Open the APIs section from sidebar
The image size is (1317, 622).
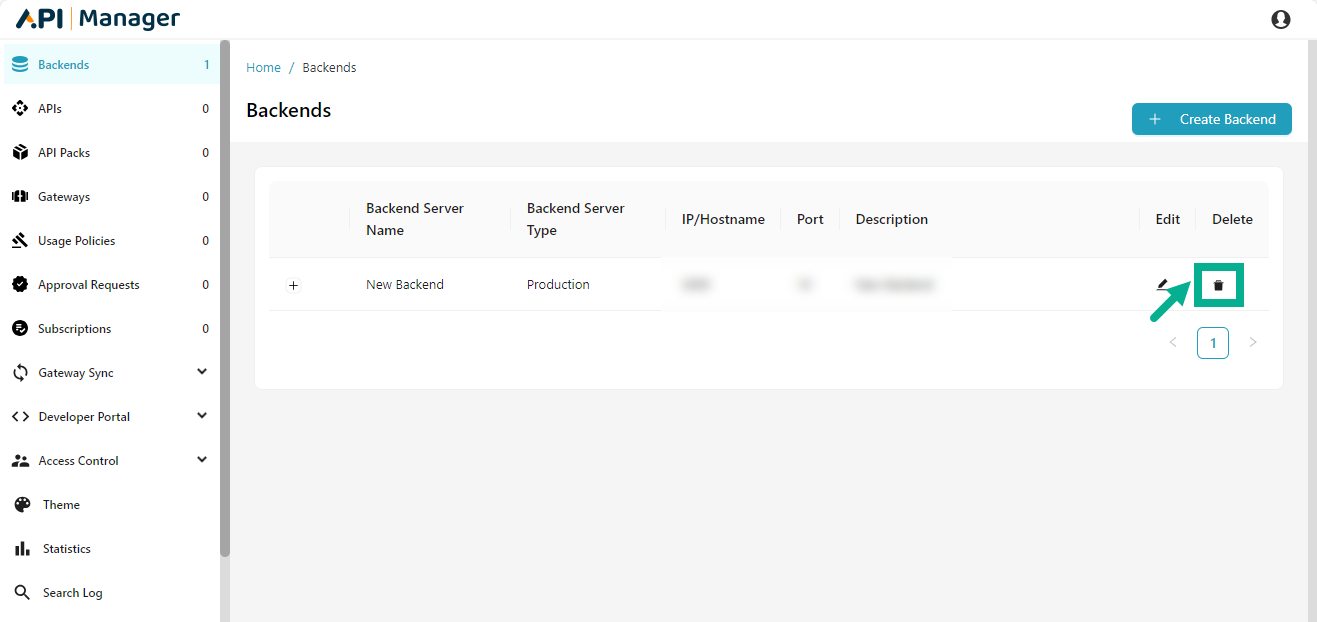[x=21, y=108]
